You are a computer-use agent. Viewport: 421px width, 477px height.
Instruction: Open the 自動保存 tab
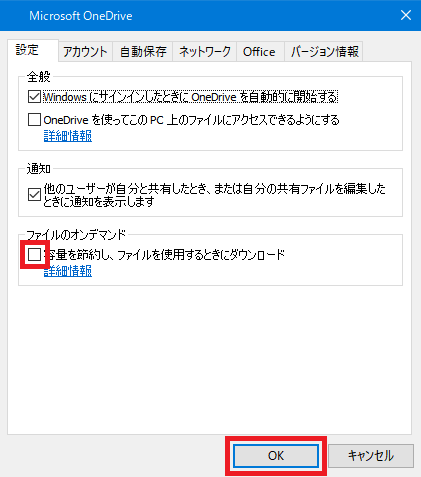click(x=143, y=52)
